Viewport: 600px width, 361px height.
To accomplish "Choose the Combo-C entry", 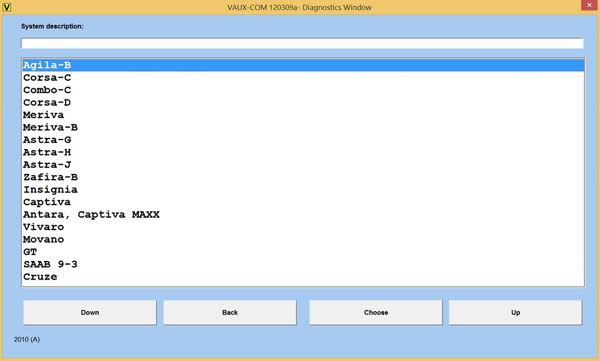I will coord(303,90).
